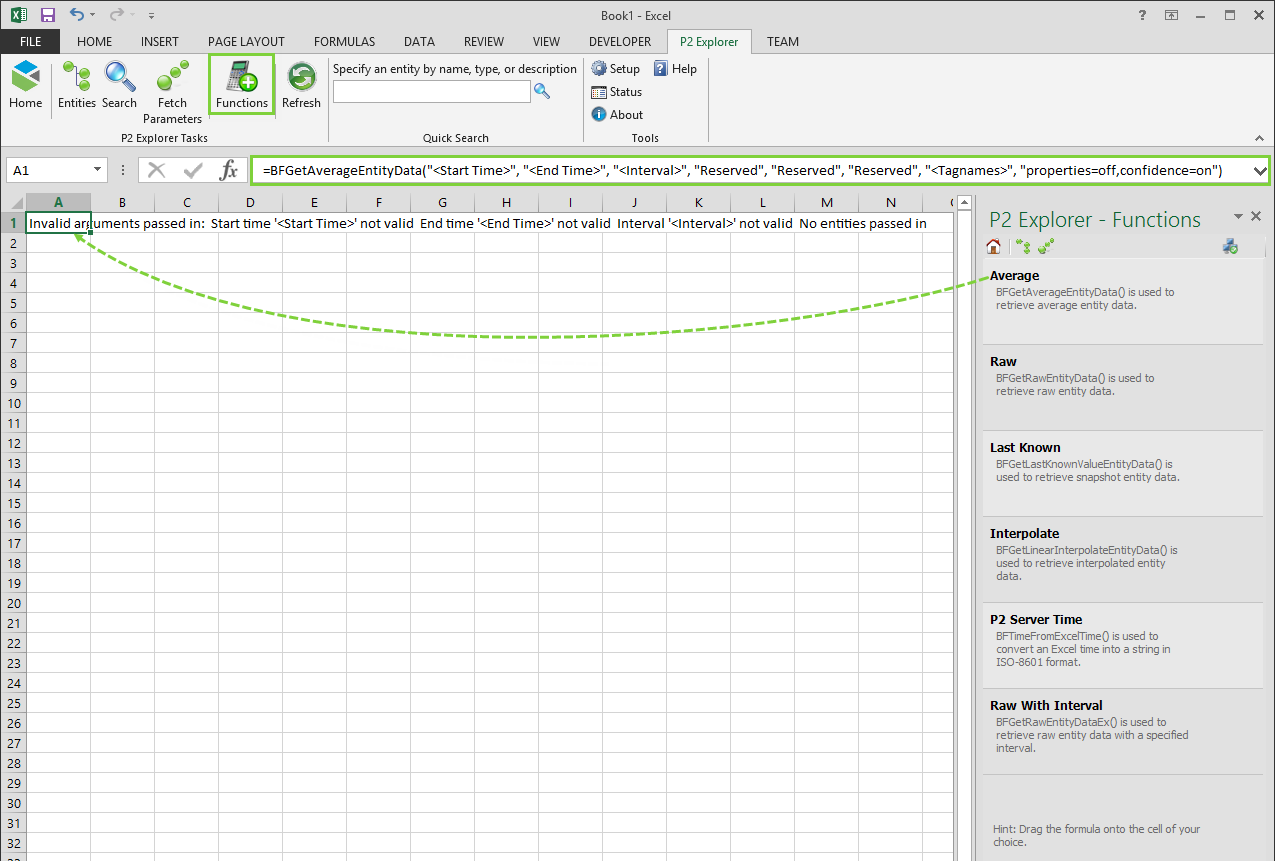Click the Quick Search magnifier icon

pos(542,91)
